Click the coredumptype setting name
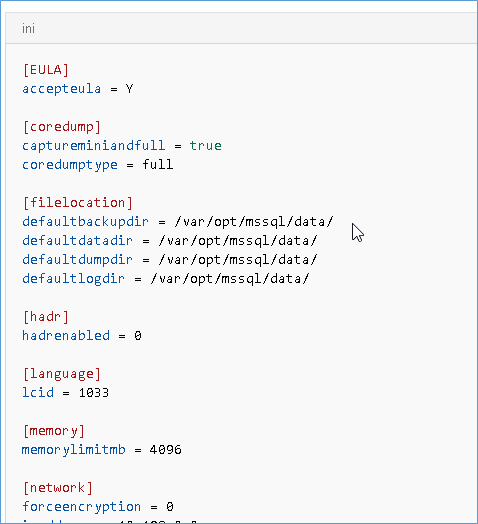 [70, 165]
